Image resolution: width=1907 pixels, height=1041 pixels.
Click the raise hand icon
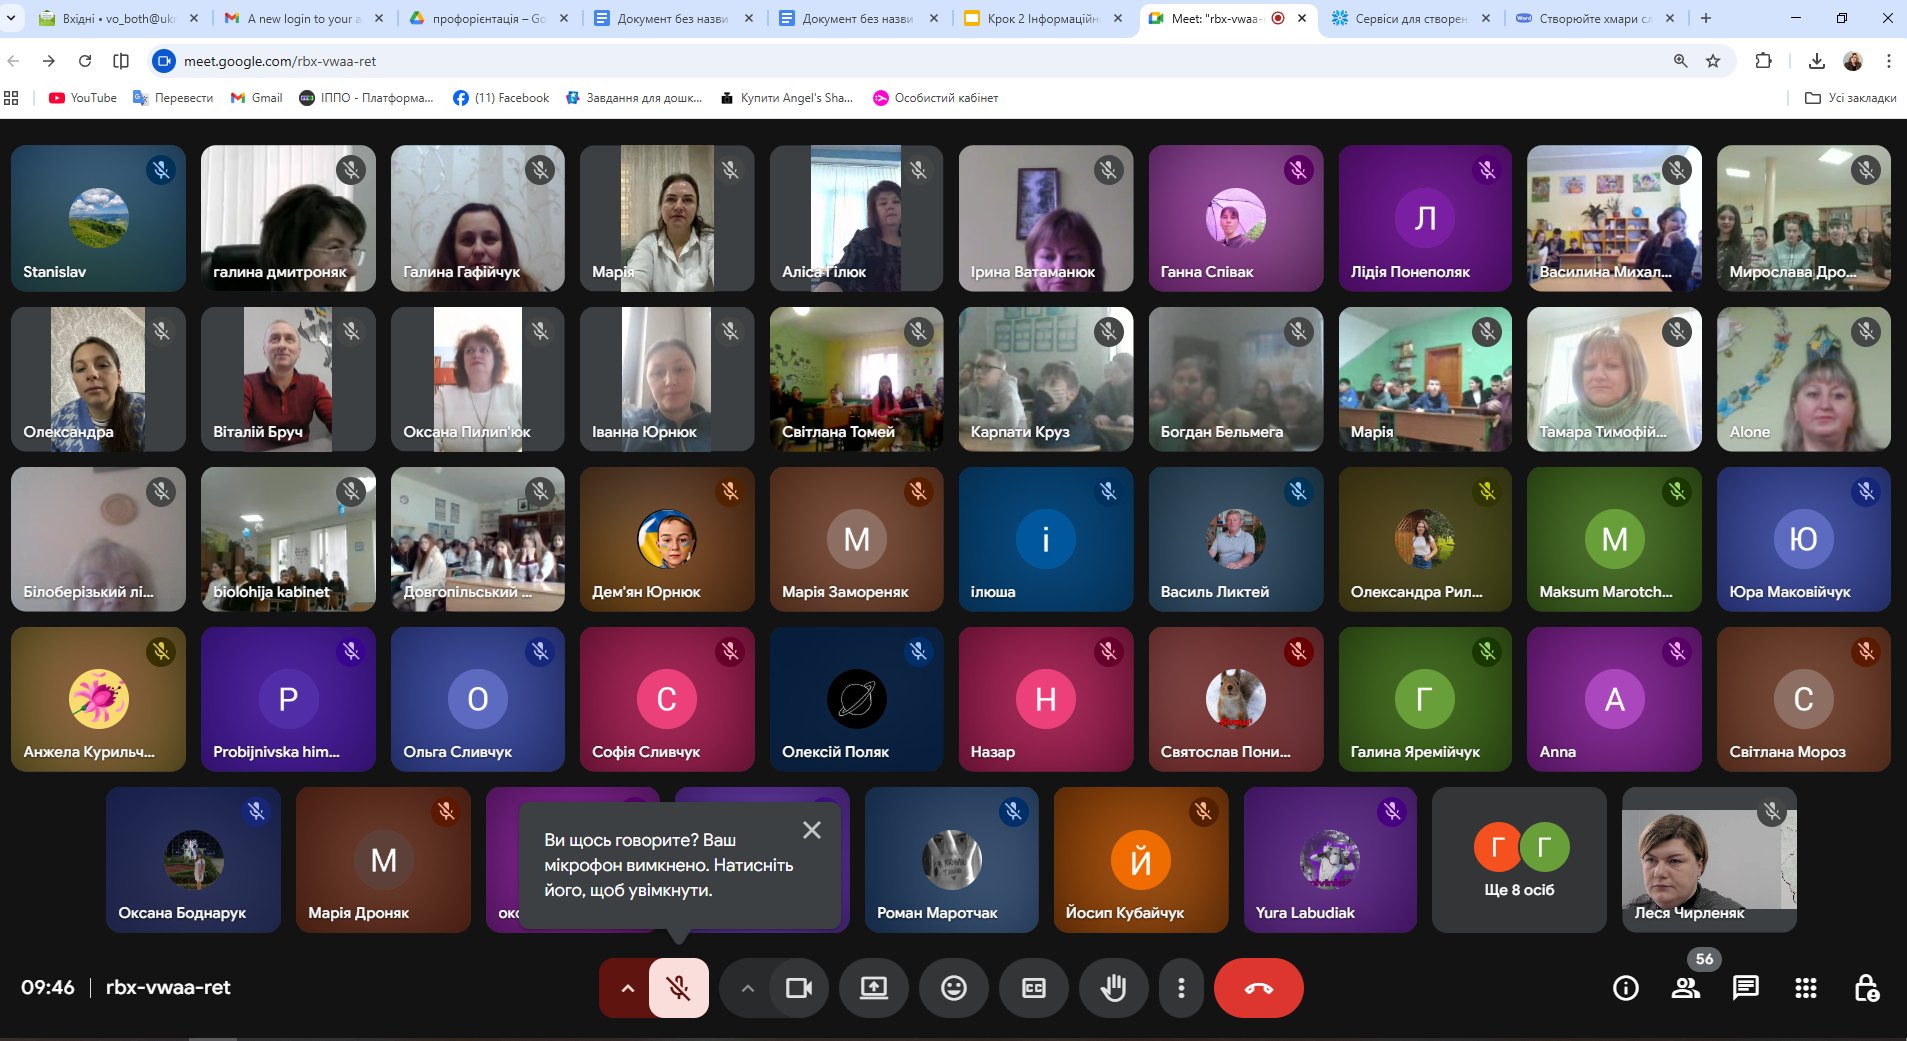pos(1113,988)
